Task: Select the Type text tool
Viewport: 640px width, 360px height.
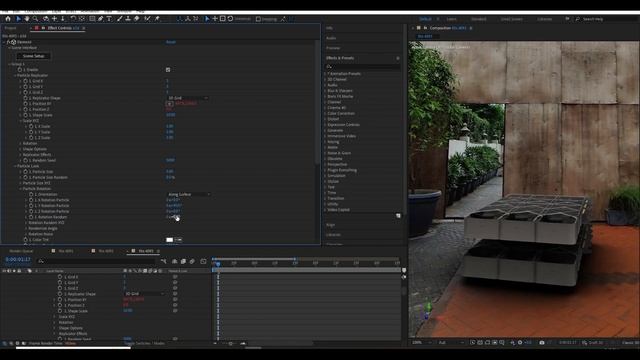Action: point(109,19)
